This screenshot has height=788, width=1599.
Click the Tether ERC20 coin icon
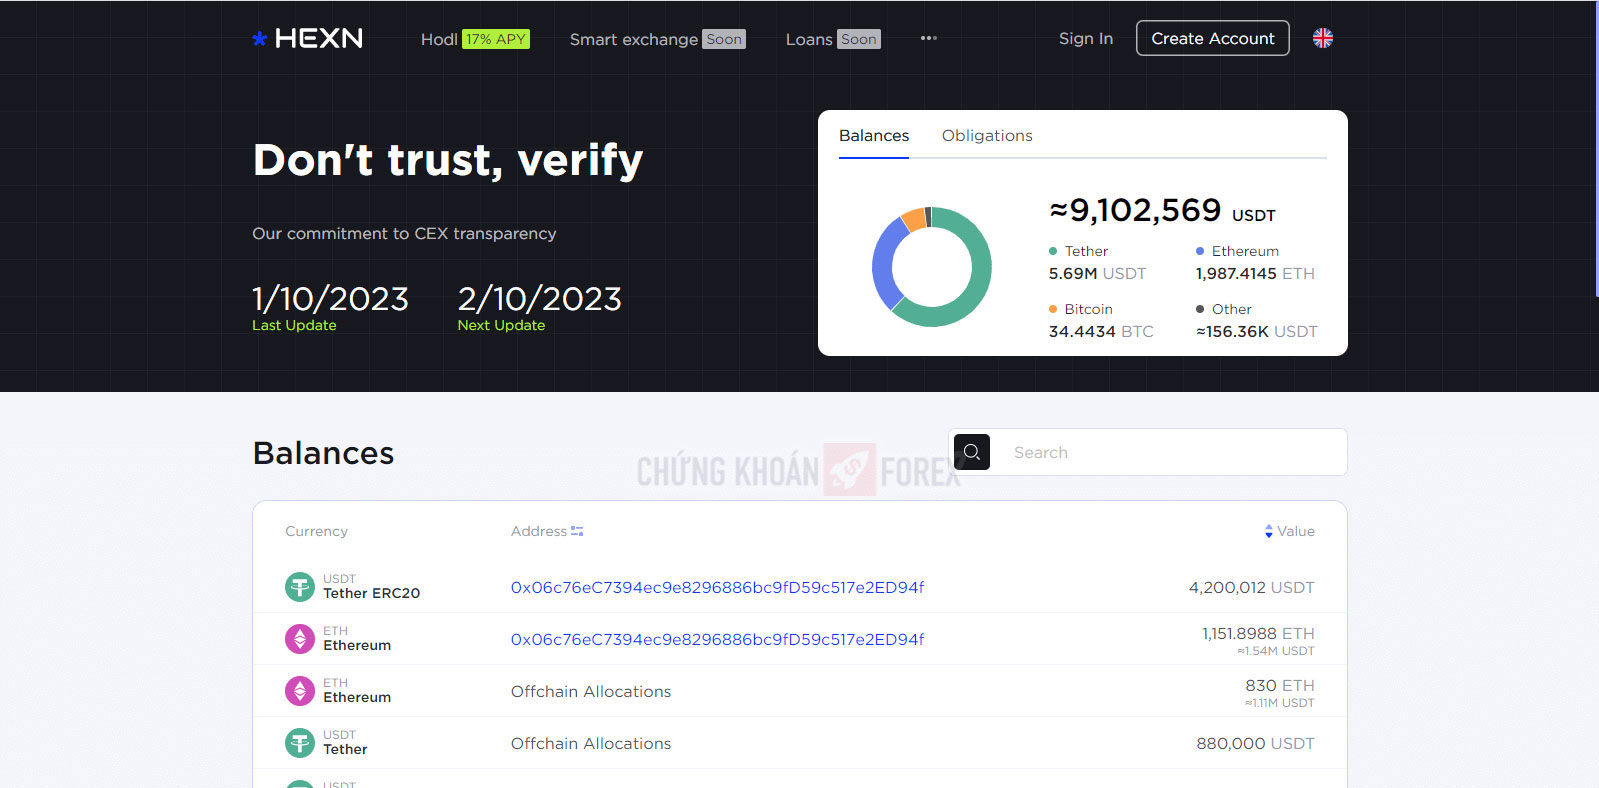click(x=300, y=587)
